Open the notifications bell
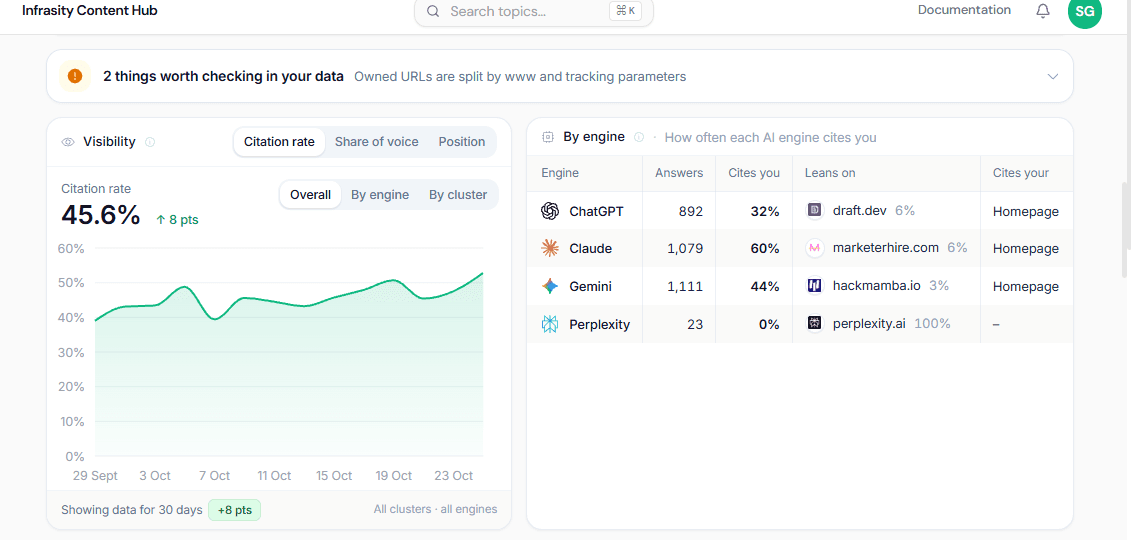Viewport: 1131px width, 540px height. [1042, 12]
